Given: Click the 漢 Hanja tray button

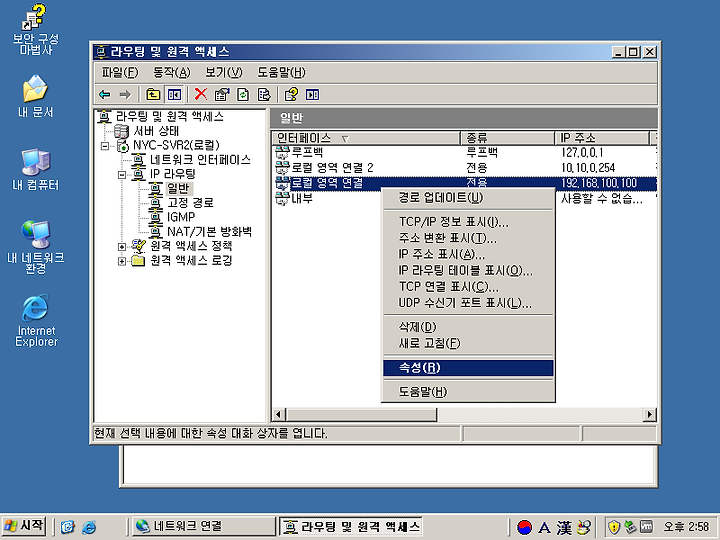Looking at the screenshot, I should tap(564, 527).
